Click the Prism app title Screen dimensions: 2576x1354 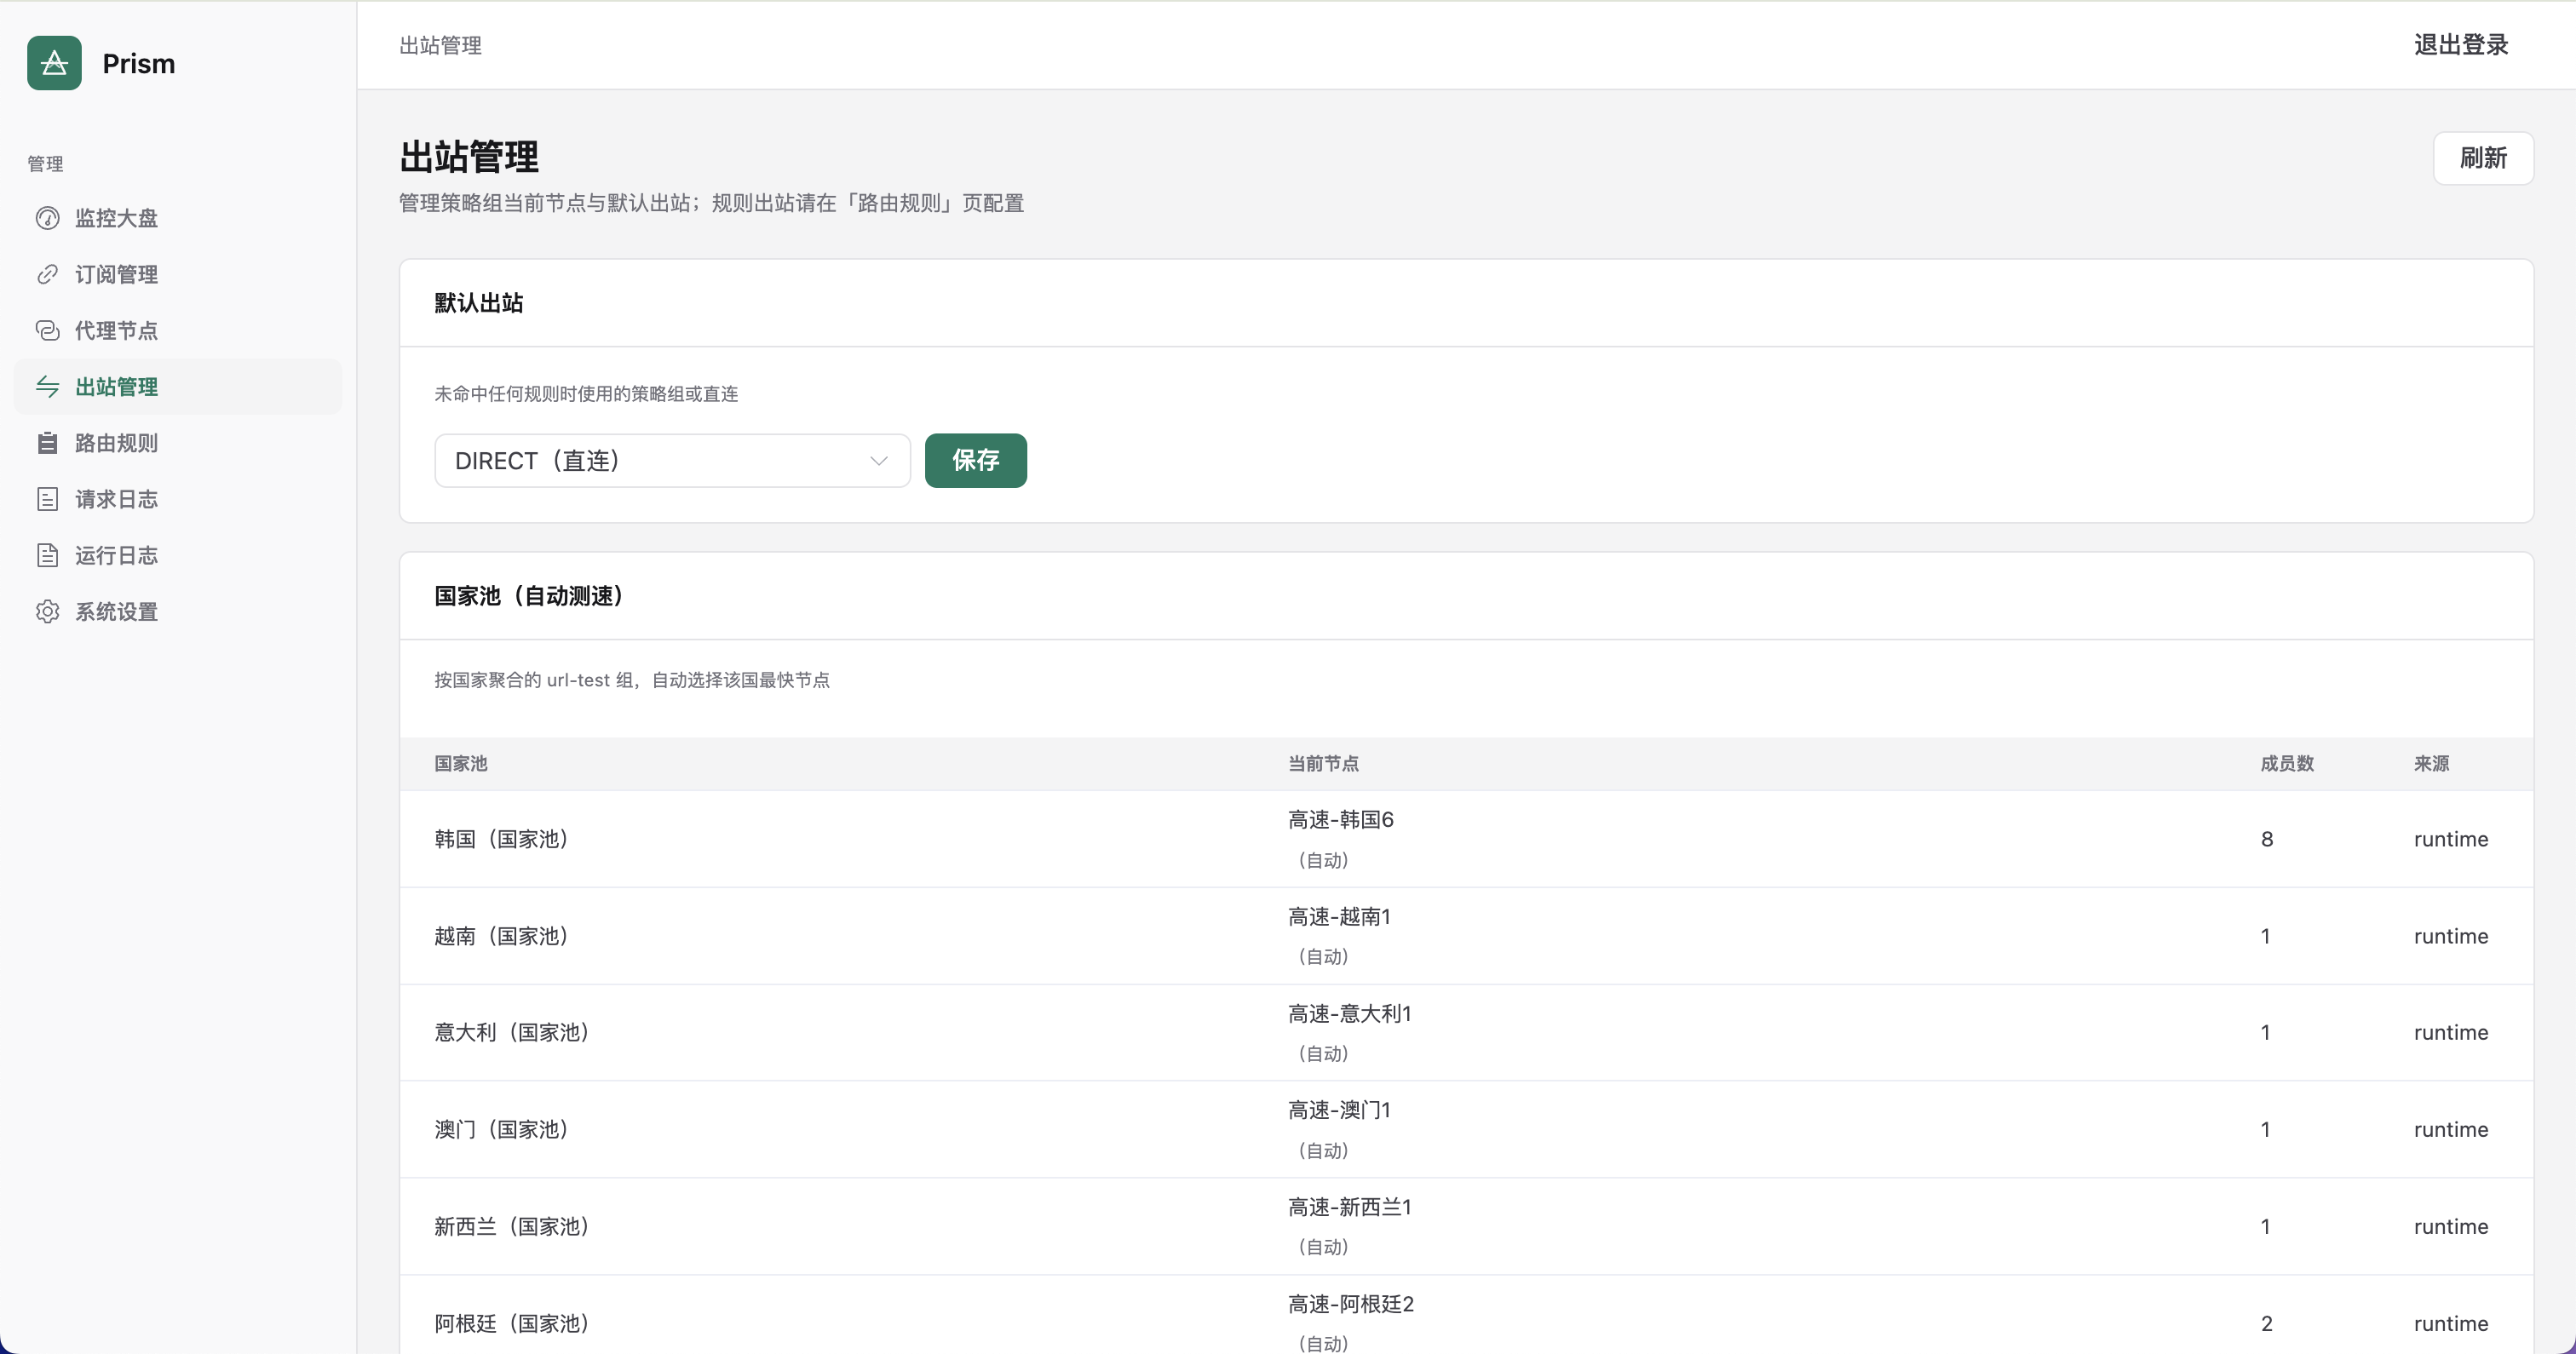pos(139,63)
